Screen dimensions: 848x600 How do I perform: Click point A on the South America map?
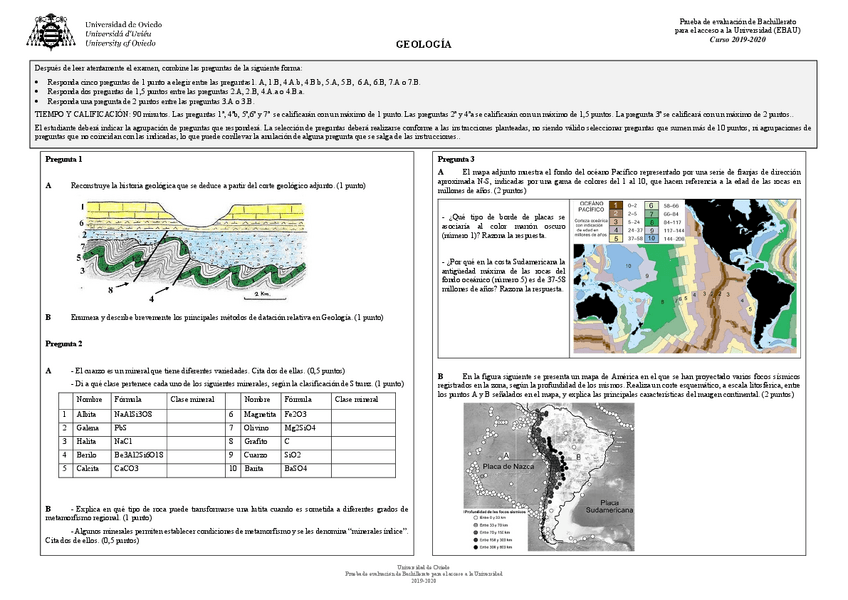coord(508,454)
